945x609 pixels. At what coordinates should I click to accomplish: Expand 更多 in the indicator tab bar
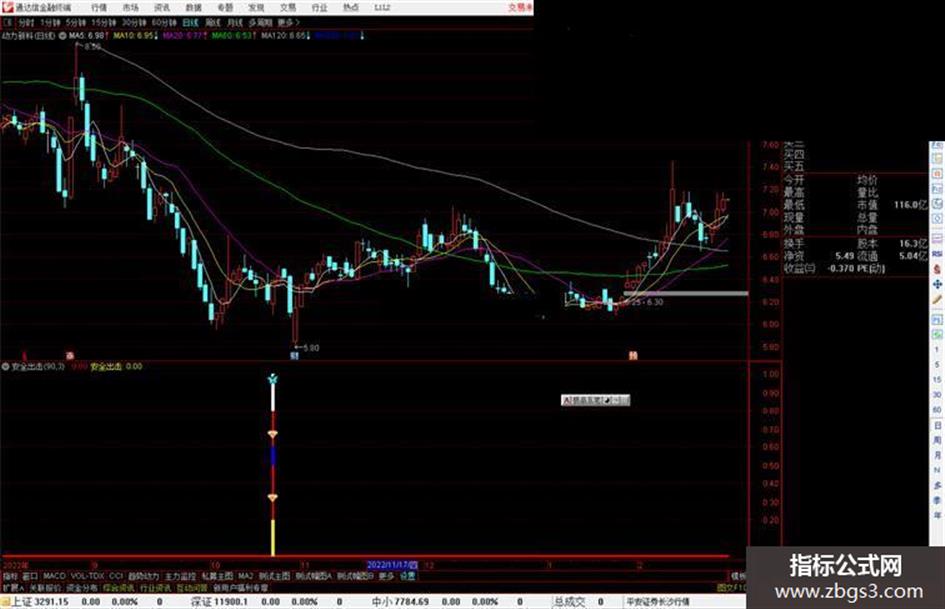pos(386,576)
